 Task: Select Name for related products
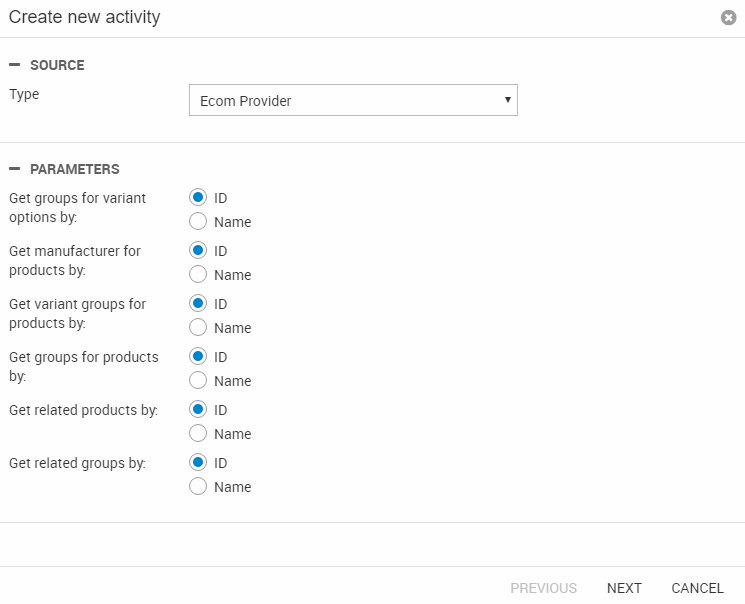point(198,434)
